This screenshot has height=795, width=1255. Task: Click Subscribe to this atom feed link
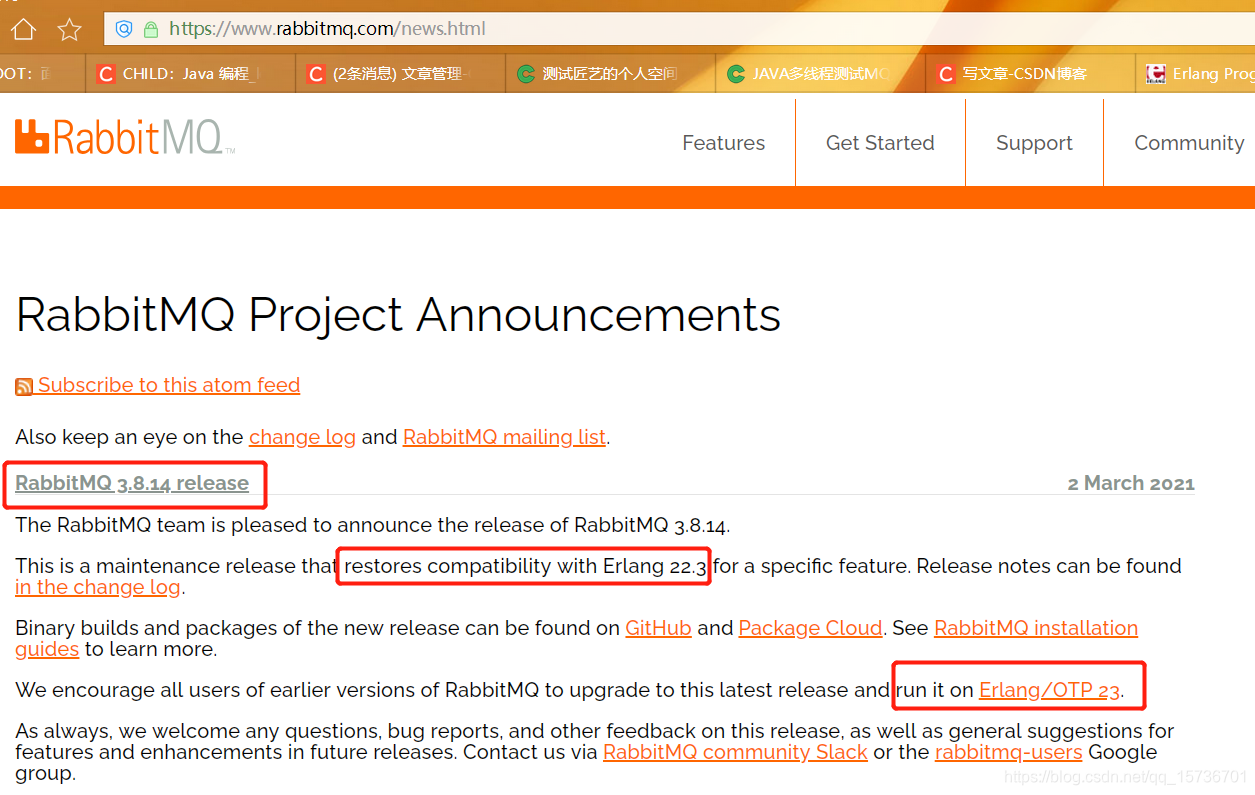tap(169, 385)
